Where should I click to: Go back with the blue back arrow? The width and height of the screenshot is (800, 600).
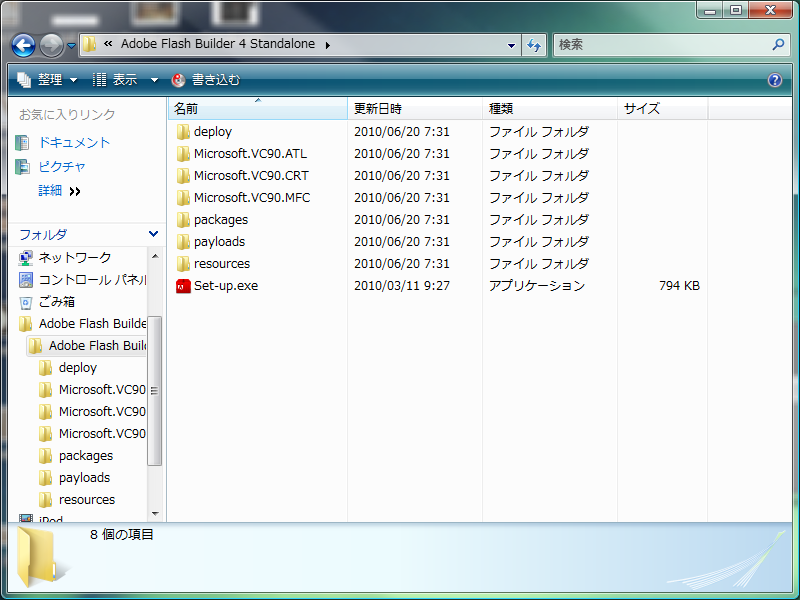(x=23, y=46)
